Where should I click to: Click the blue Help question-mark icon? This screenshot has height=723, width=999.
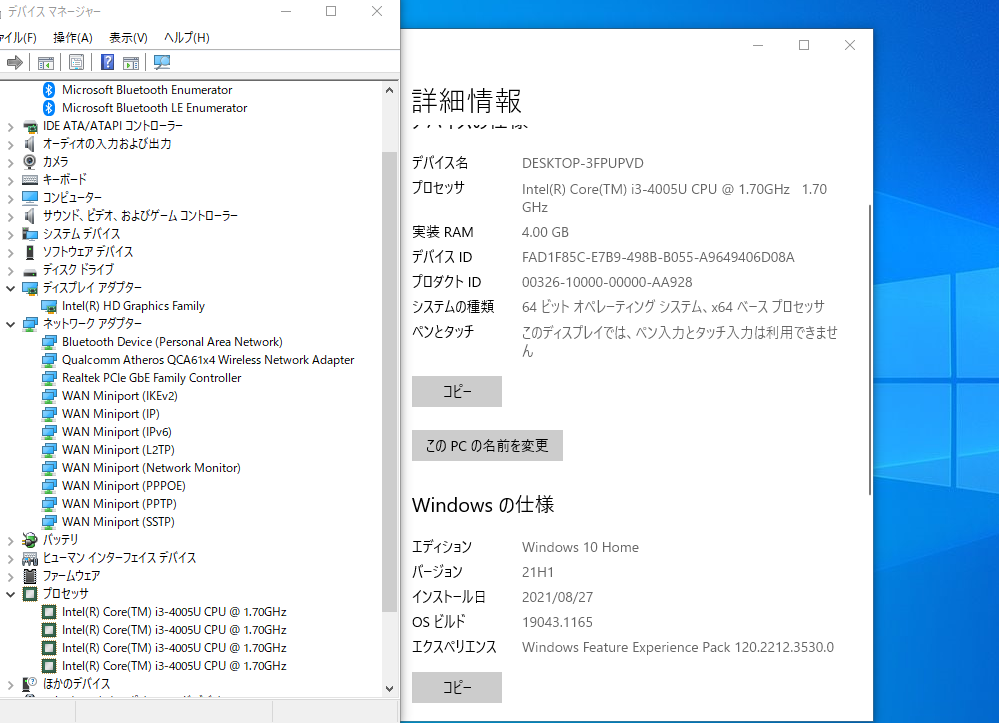(x=108, y=62)
